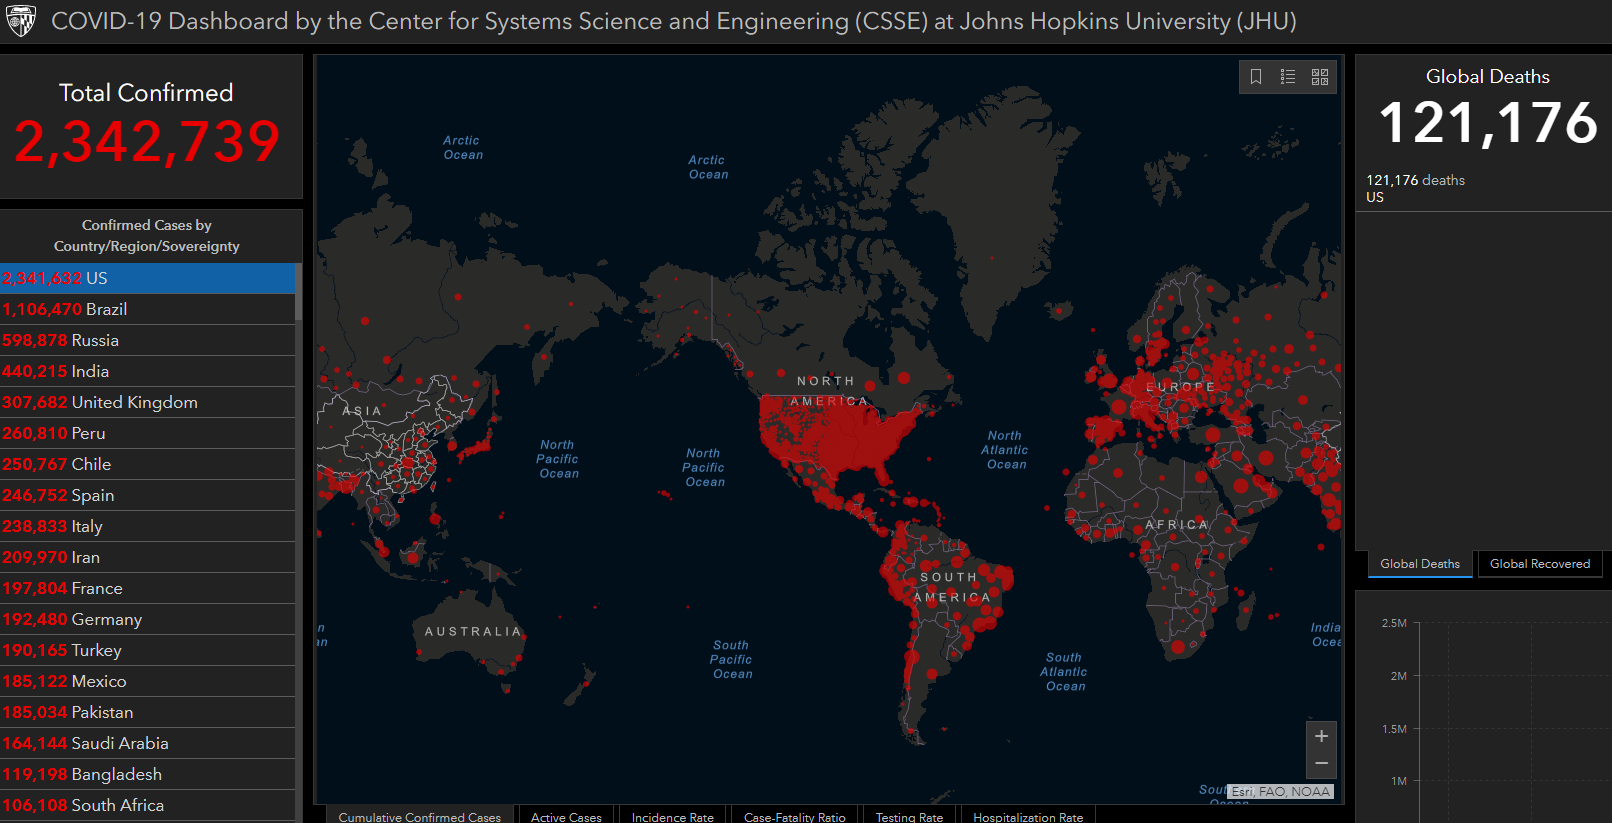Switch to the Global Recovered tab
The image size is (1612, 823).
1539,564
